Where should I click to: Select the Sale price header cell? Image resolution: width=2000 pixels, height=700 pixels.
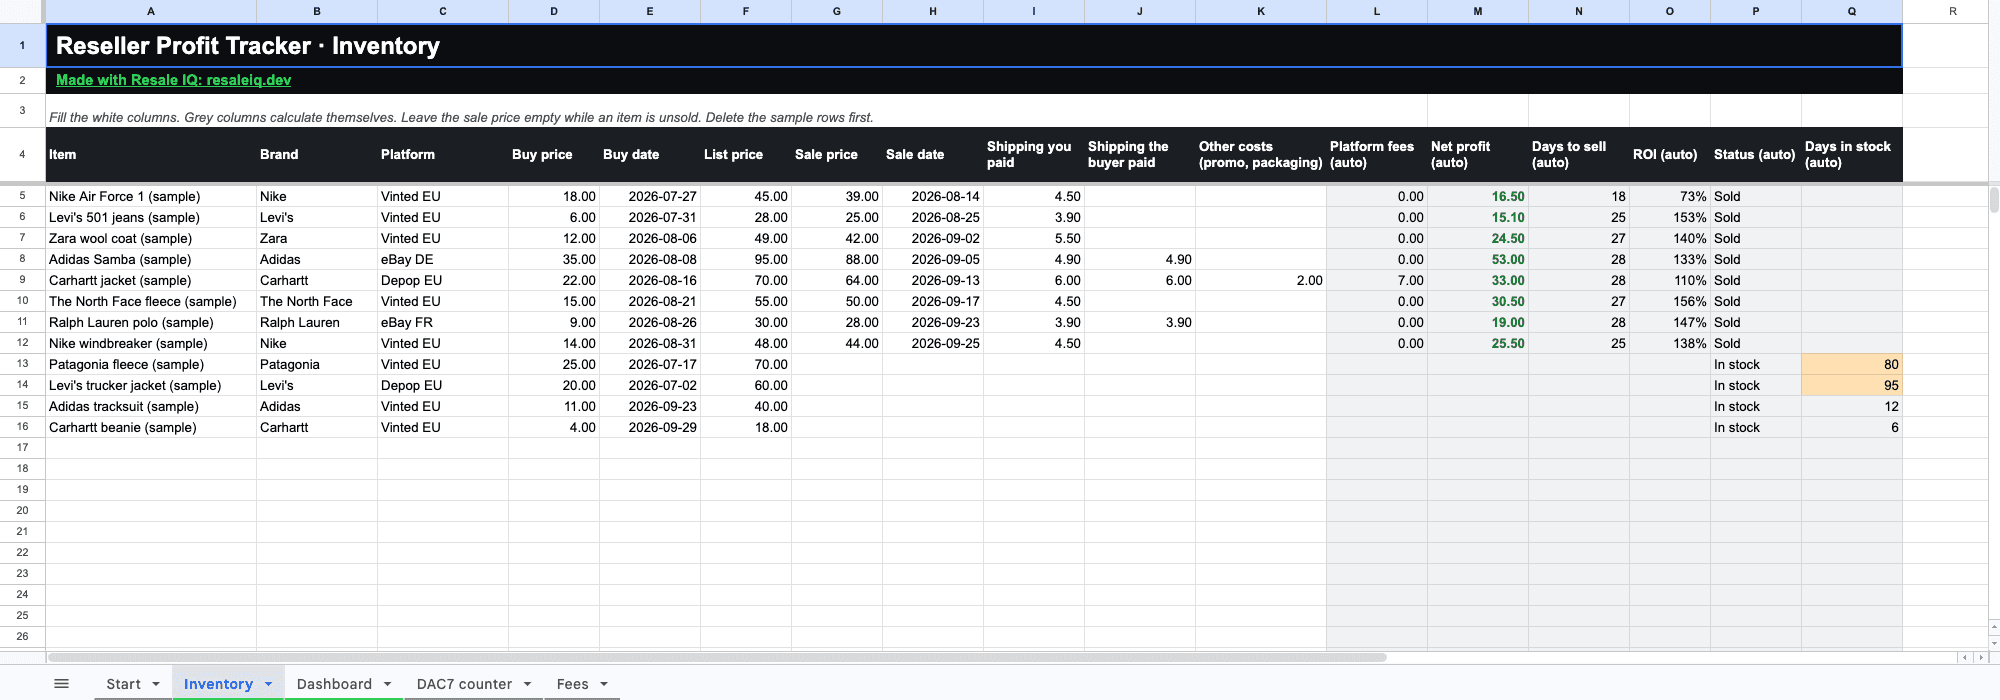click(x=837, y=155)
